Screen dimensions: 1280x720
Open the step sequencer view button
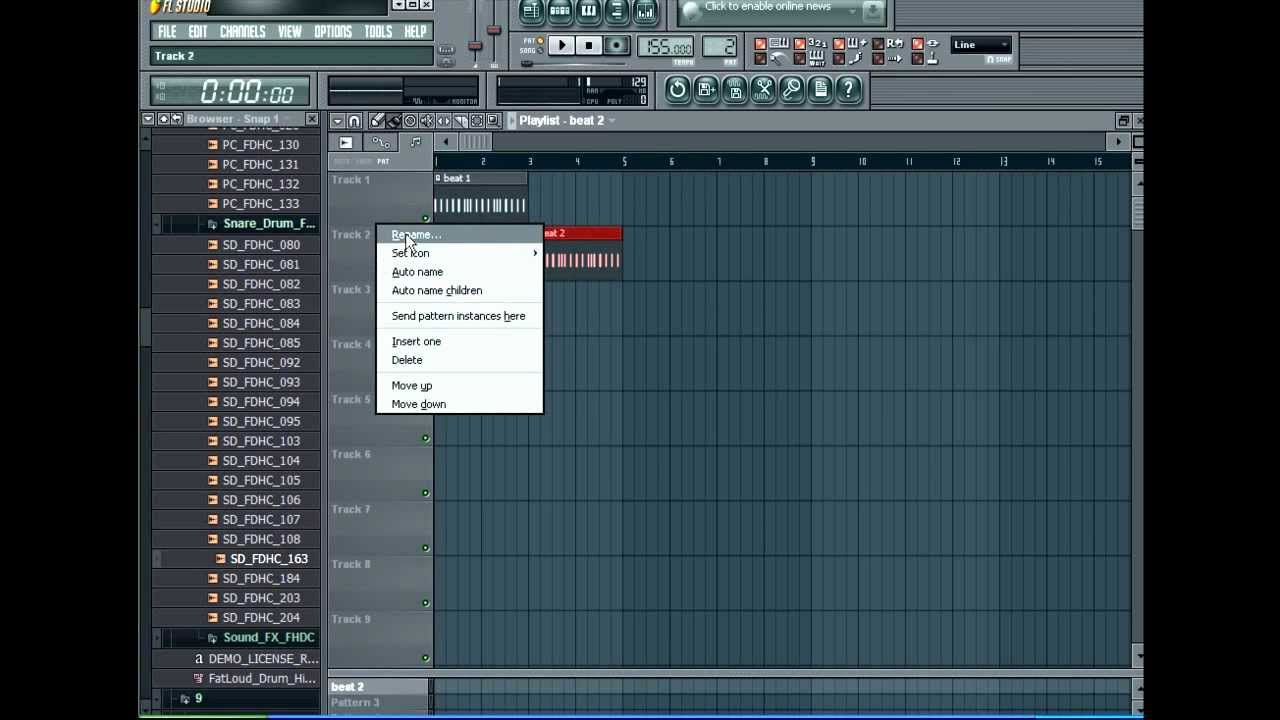coord(560,11)
